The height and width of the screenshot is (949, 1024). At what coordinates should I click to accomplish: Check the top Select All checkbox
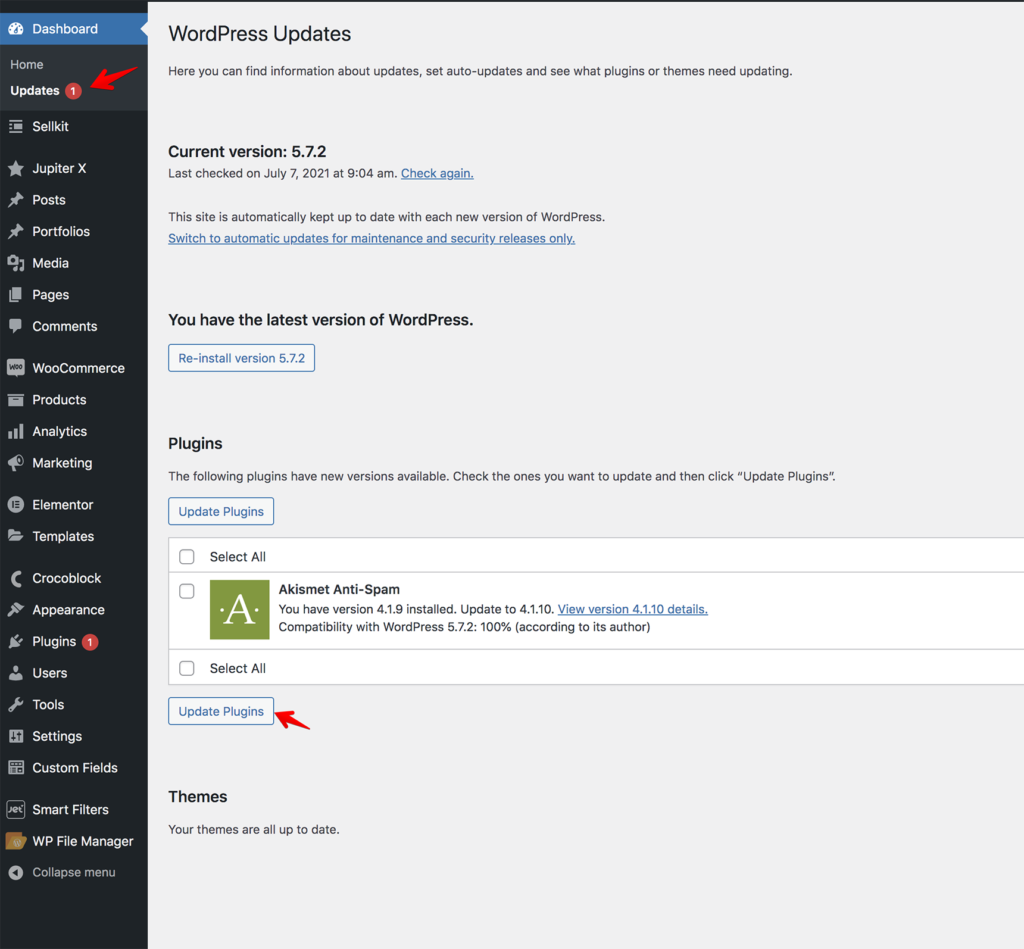tap(187, 557)
